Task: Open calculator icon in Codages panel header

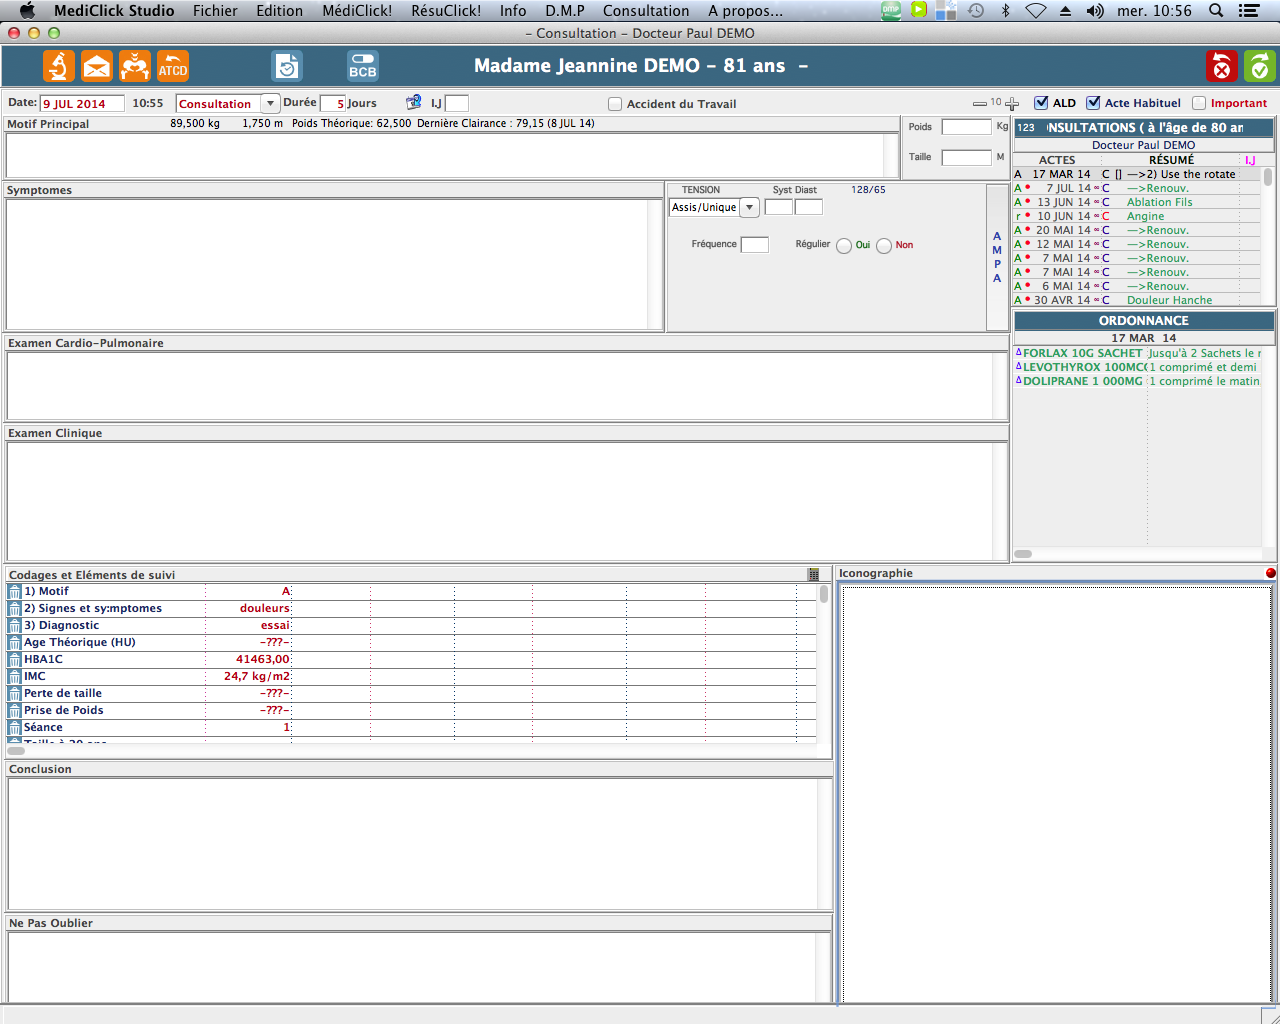Action: coord(813,575)
